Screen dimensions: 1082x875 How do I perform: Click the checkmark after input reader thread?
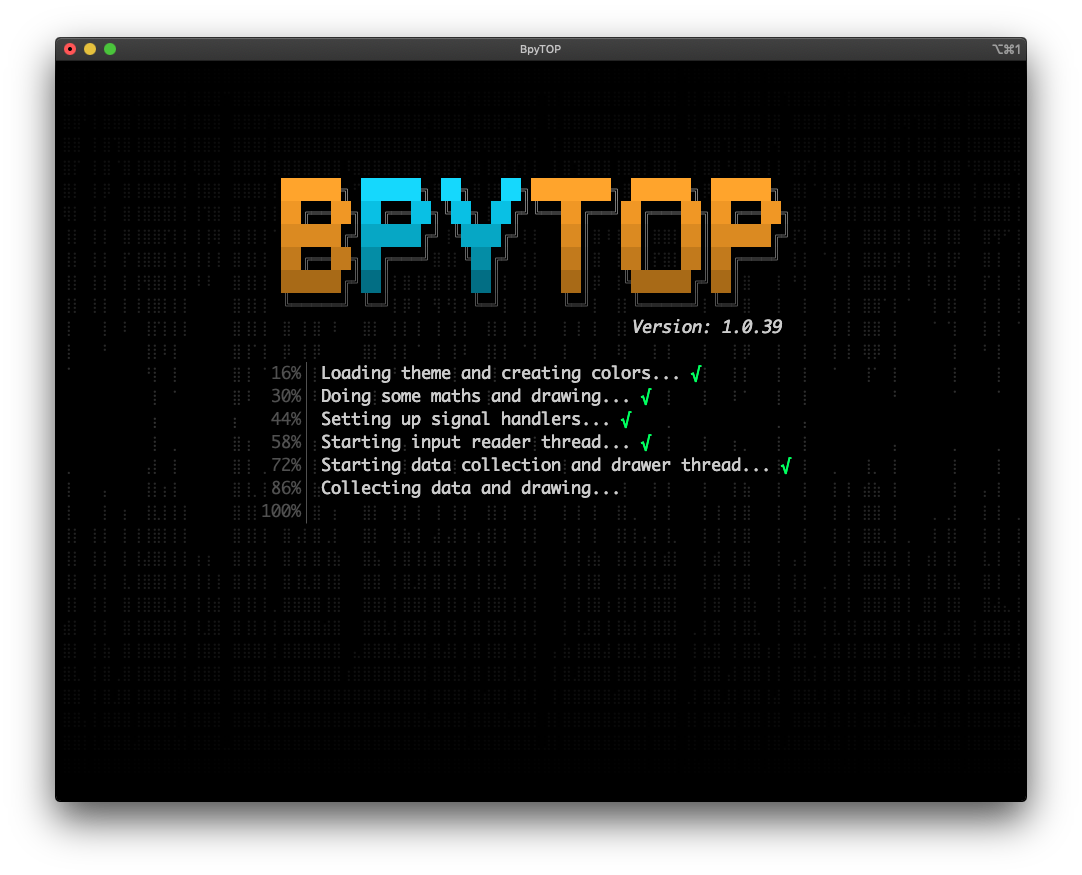coord(646,442)
